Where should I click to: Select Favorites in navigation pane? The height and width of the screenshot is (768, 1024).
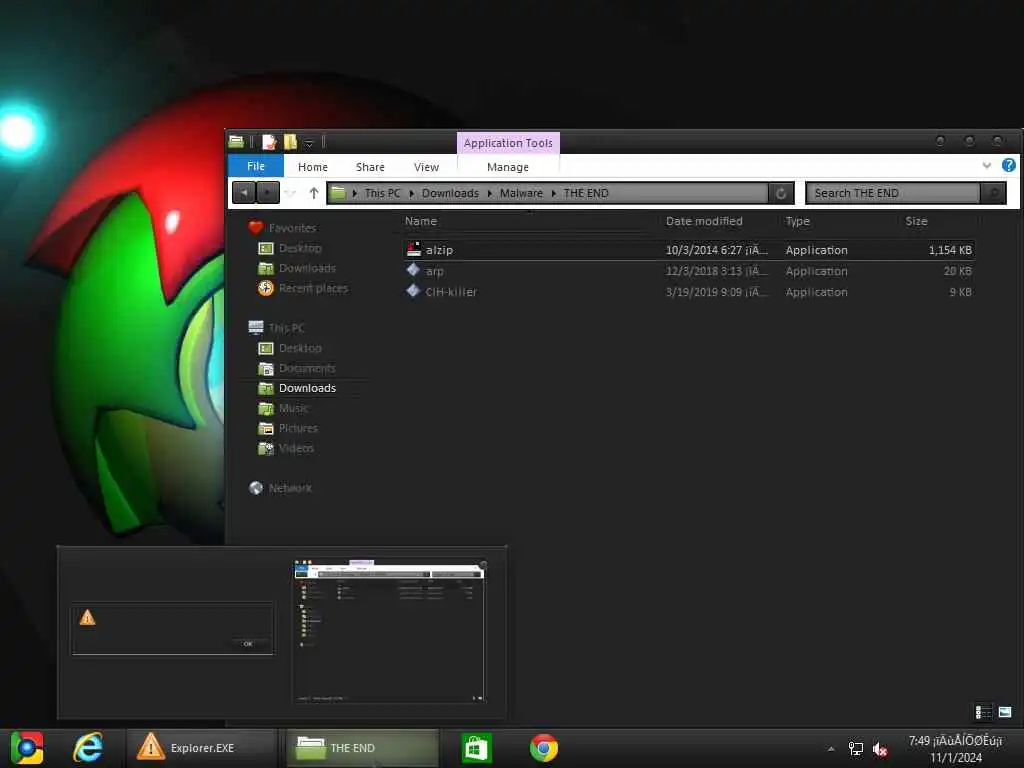point(292,228)
